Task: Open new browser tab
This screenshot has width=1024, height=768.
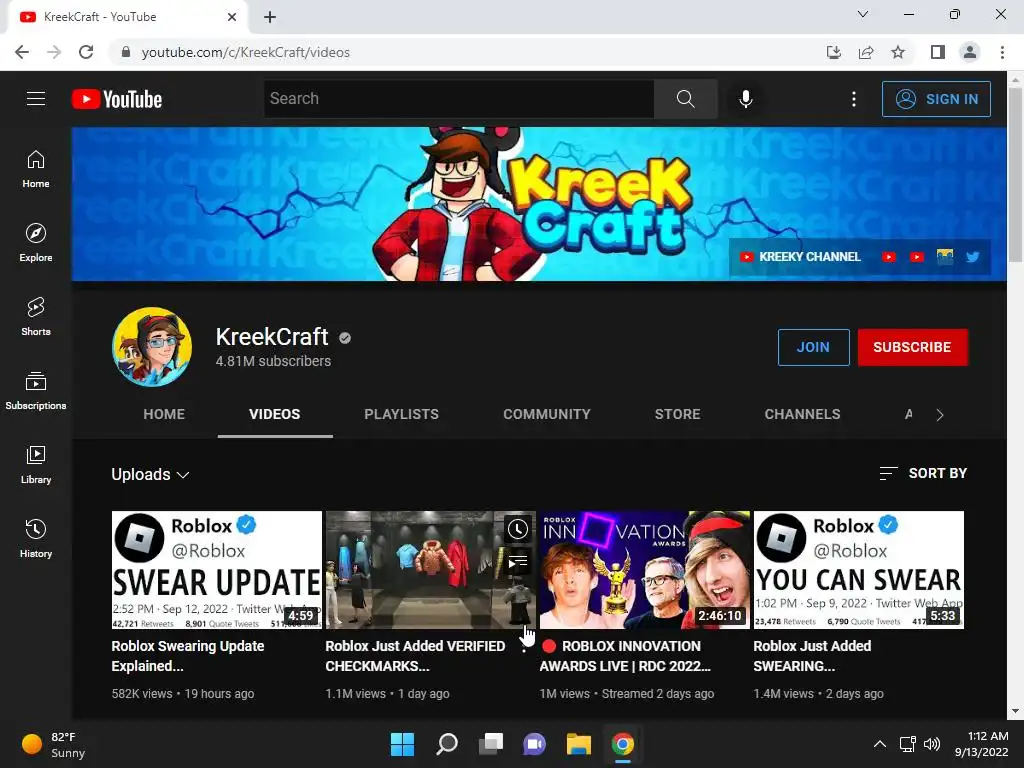Action: tap(270, 17)
